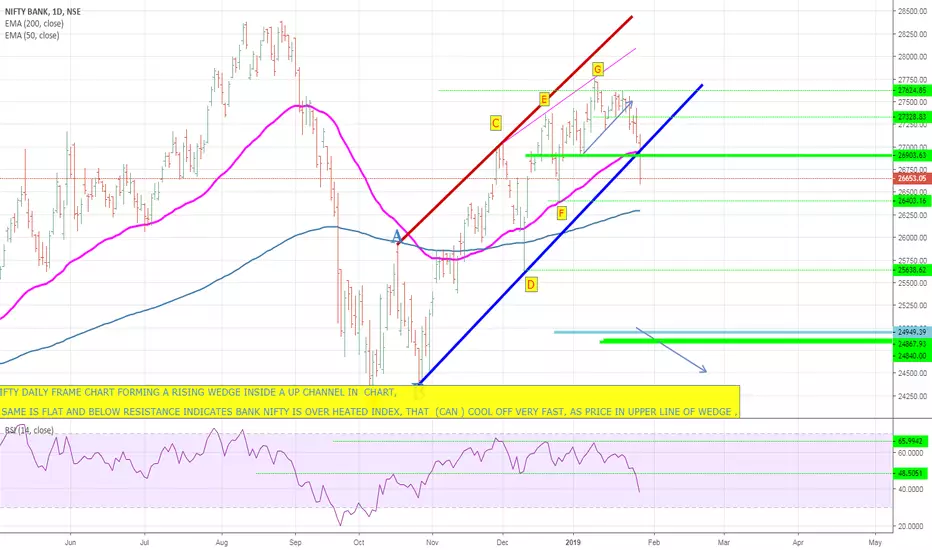Click the 40.0000 RSI axis value
Image resolution: width=932 pixels, height=550 pixels.
[x=911, y=489]
